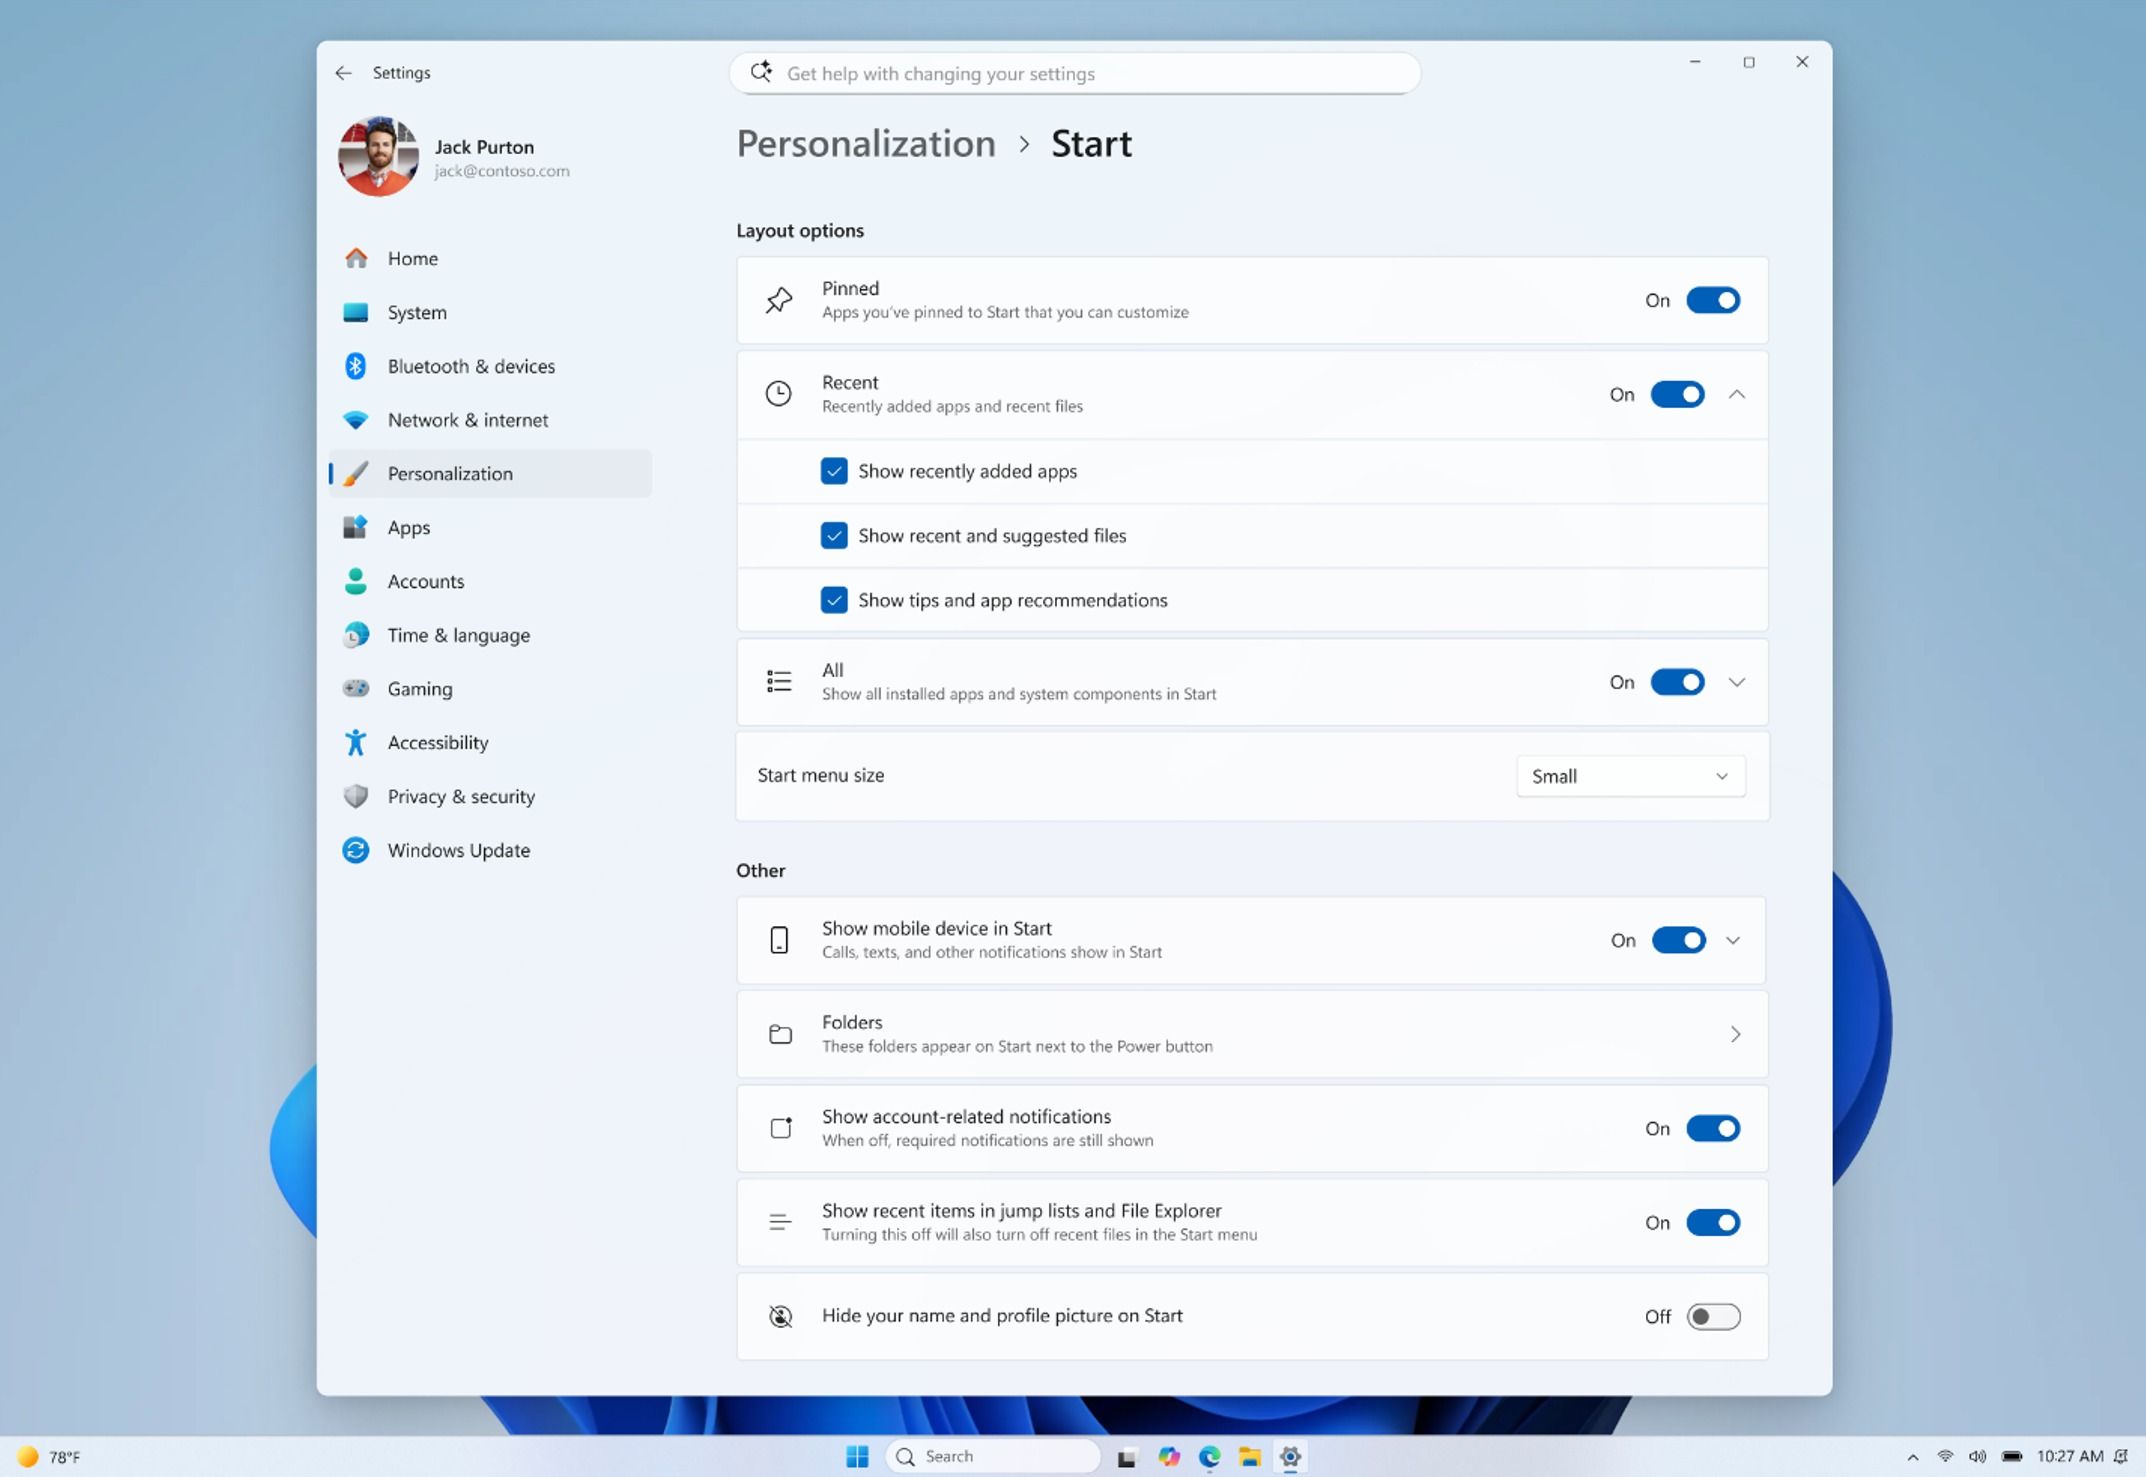Image resolution: width=2146 pixels, height=1477 pixels.
Task: Click the Accessibility figure icon
Action: [x=356, y=742]
